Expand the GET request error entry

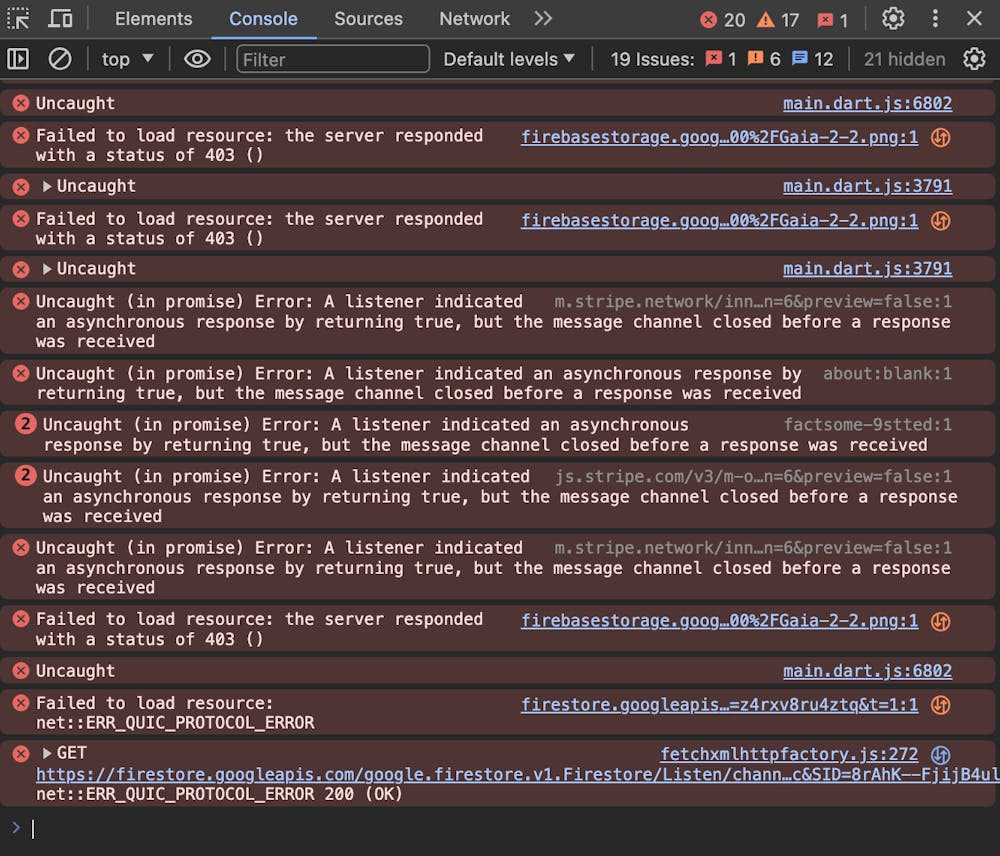tap(47, 753)
